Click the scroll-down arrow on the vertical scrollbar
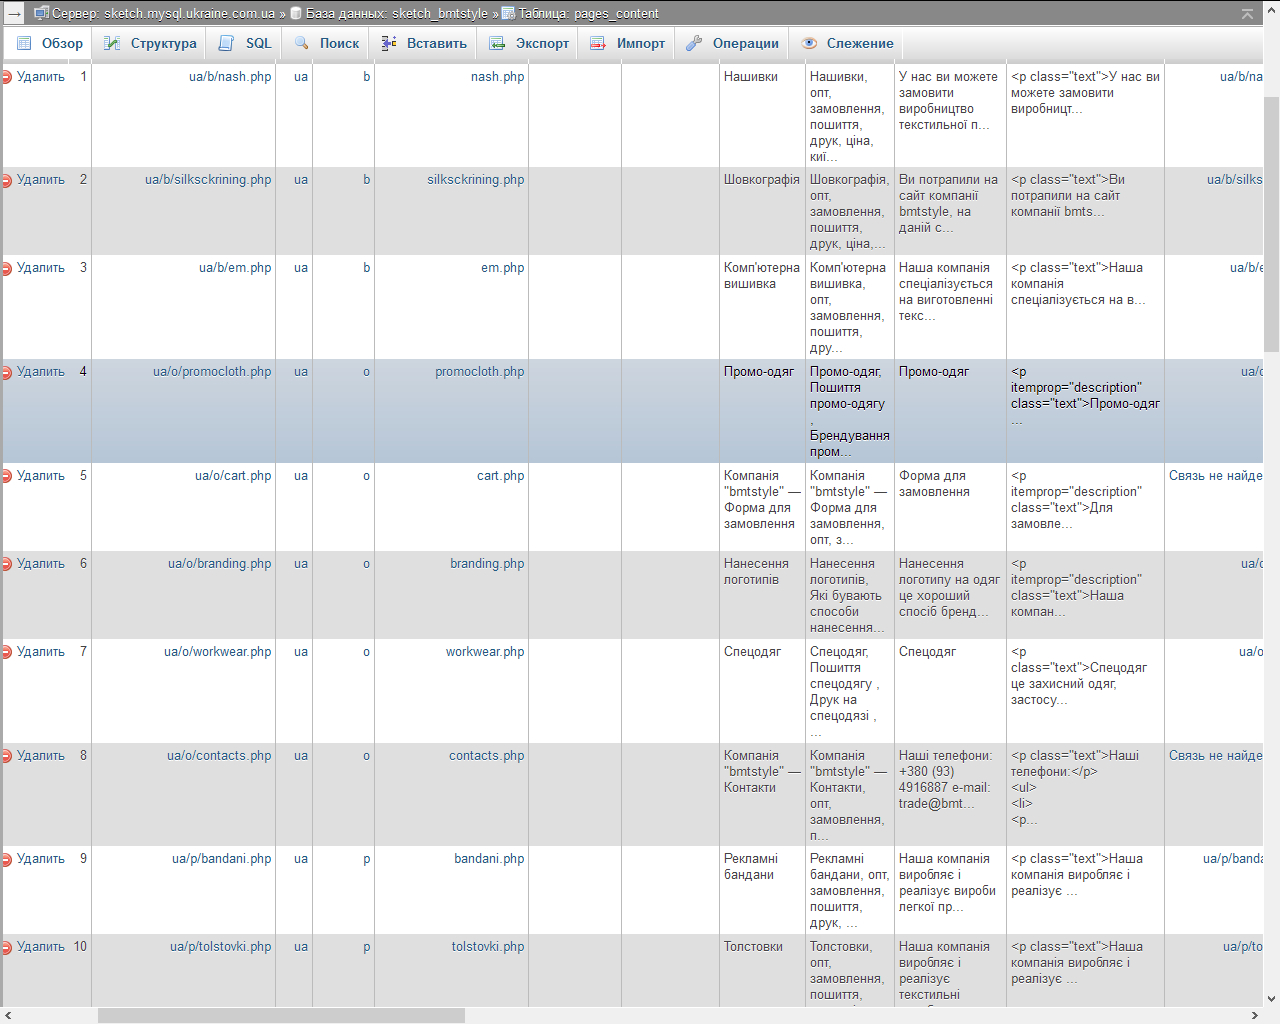Viewport: 1280px width, 1024px height. [1271, 998]
